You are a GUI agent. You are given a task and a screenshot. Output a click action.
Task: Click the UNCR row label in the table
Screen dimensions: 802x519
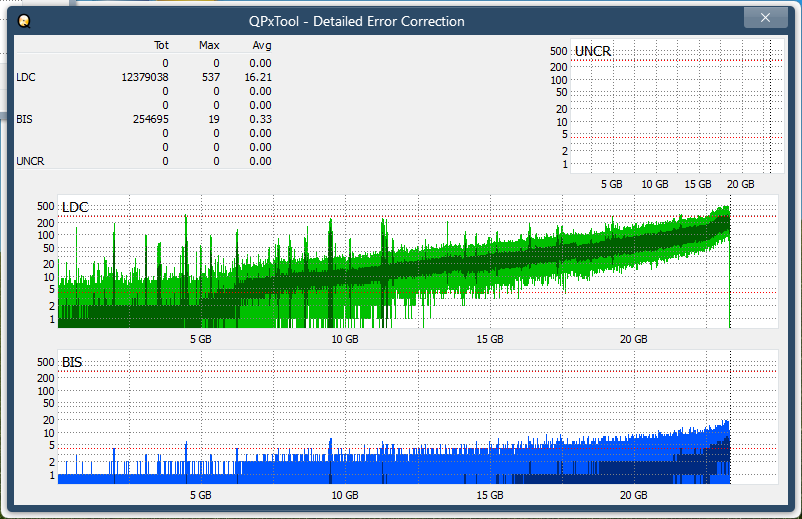30,161
